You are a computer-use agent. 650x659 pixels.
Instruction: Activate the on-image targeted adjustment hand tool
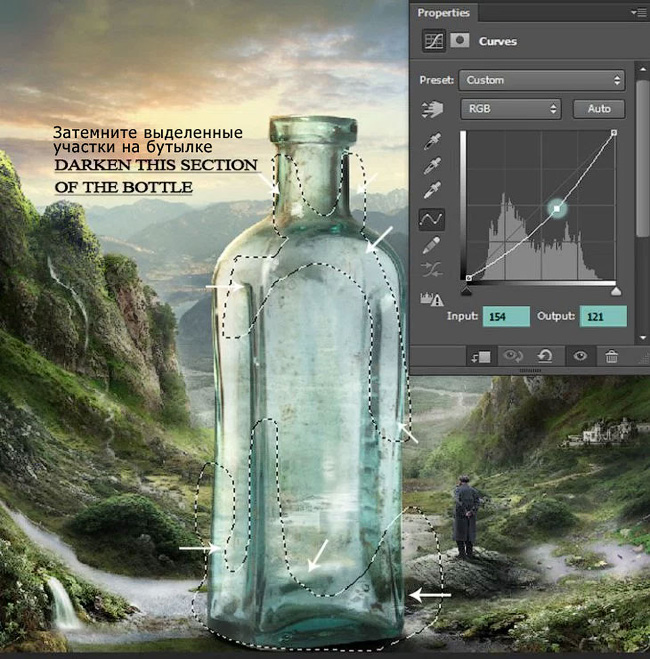(x=432, y=109)
